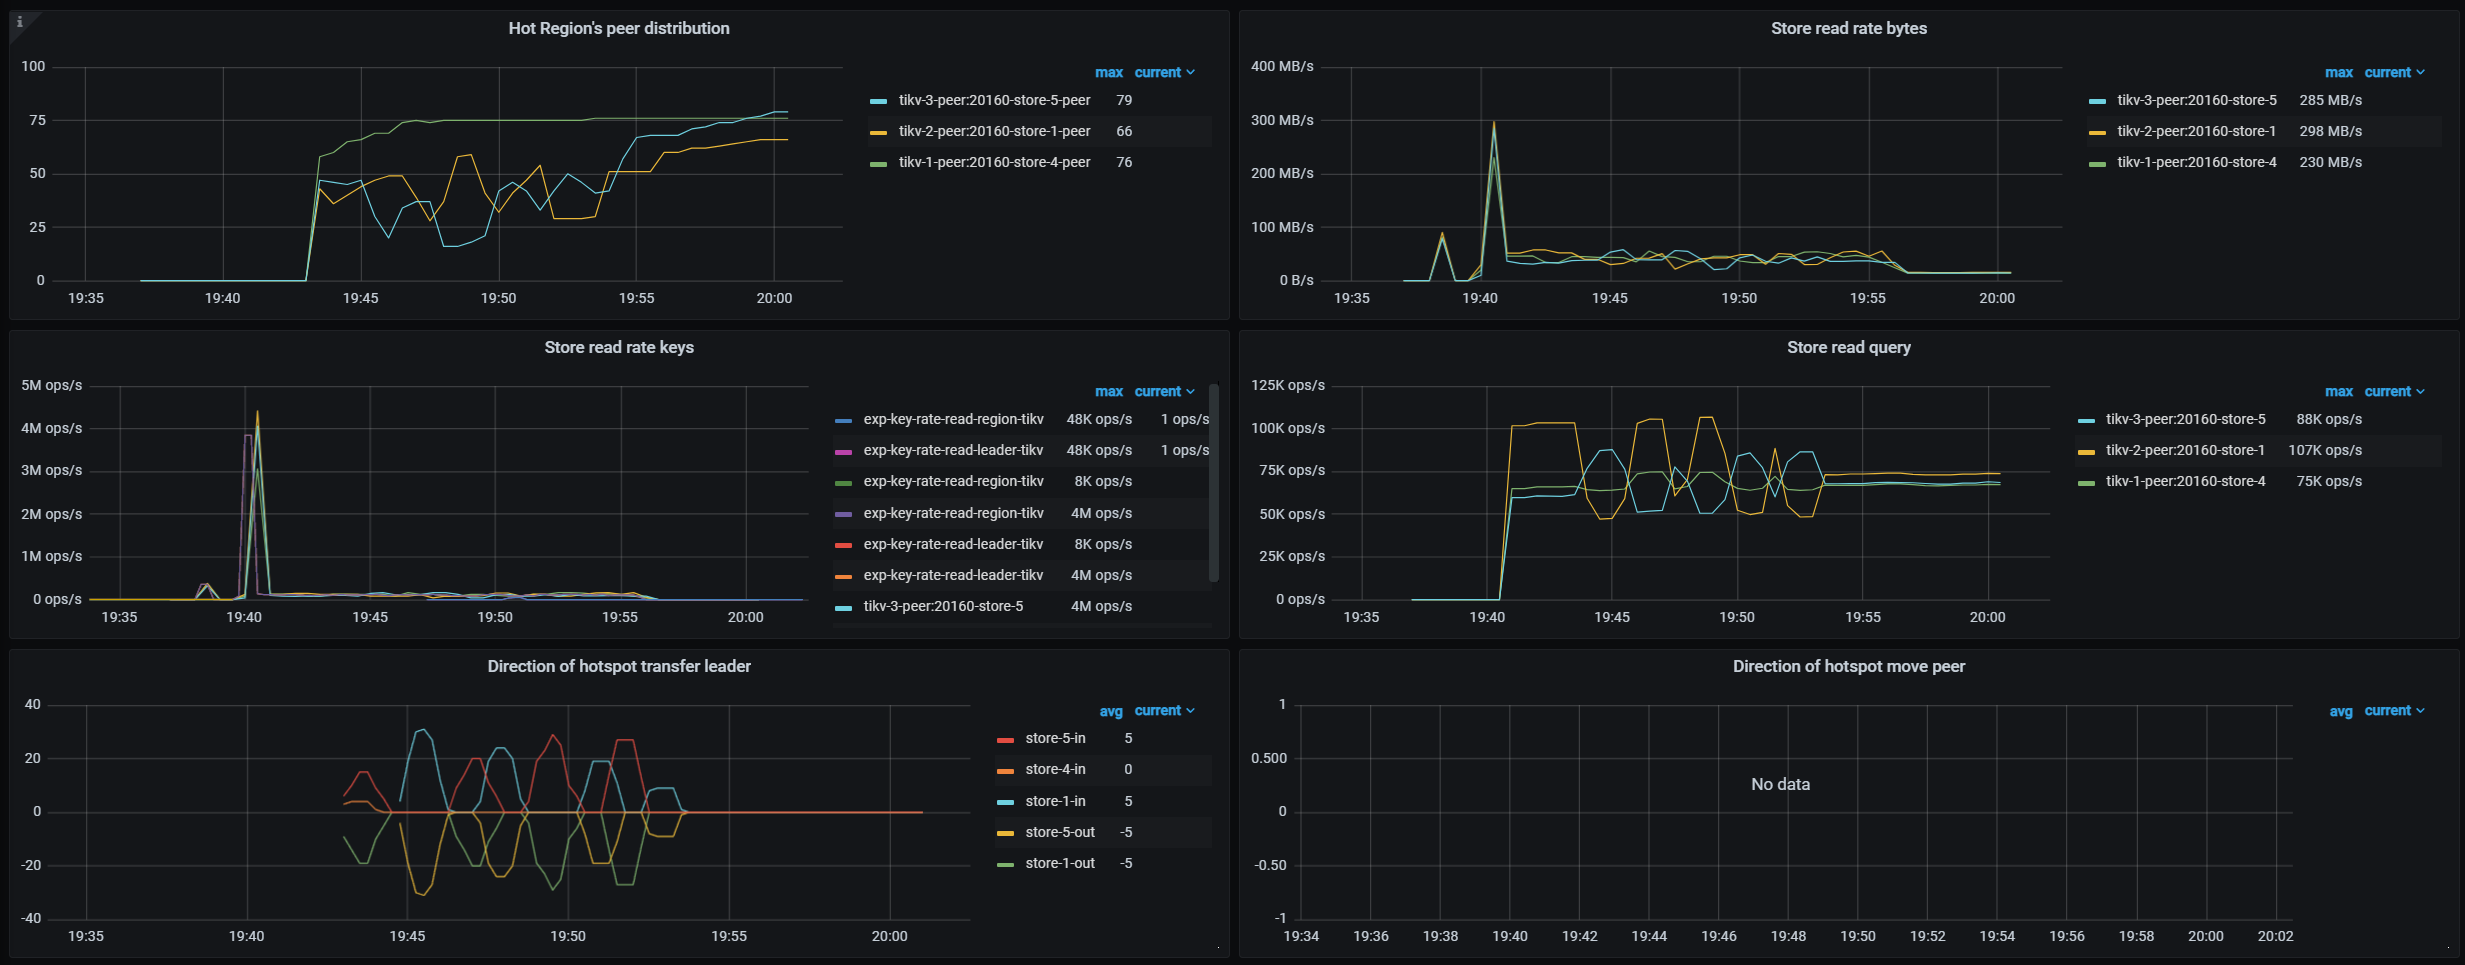Open the current sort dropdown in Store read rate bytes legend

(x=2396, y=72)
